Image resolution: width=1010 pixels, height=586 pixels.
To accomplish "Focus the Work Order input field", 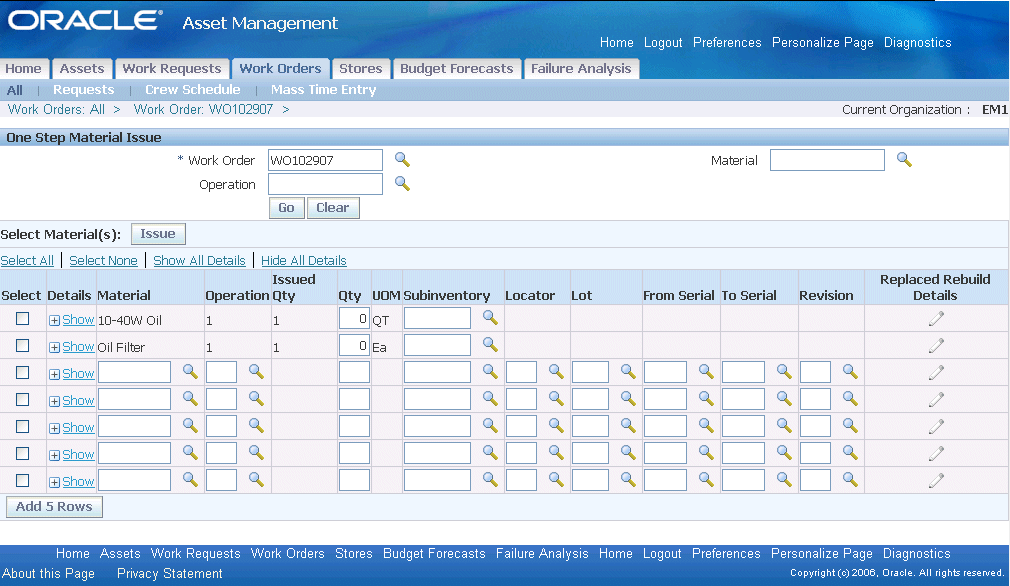I will coord(325,160).
